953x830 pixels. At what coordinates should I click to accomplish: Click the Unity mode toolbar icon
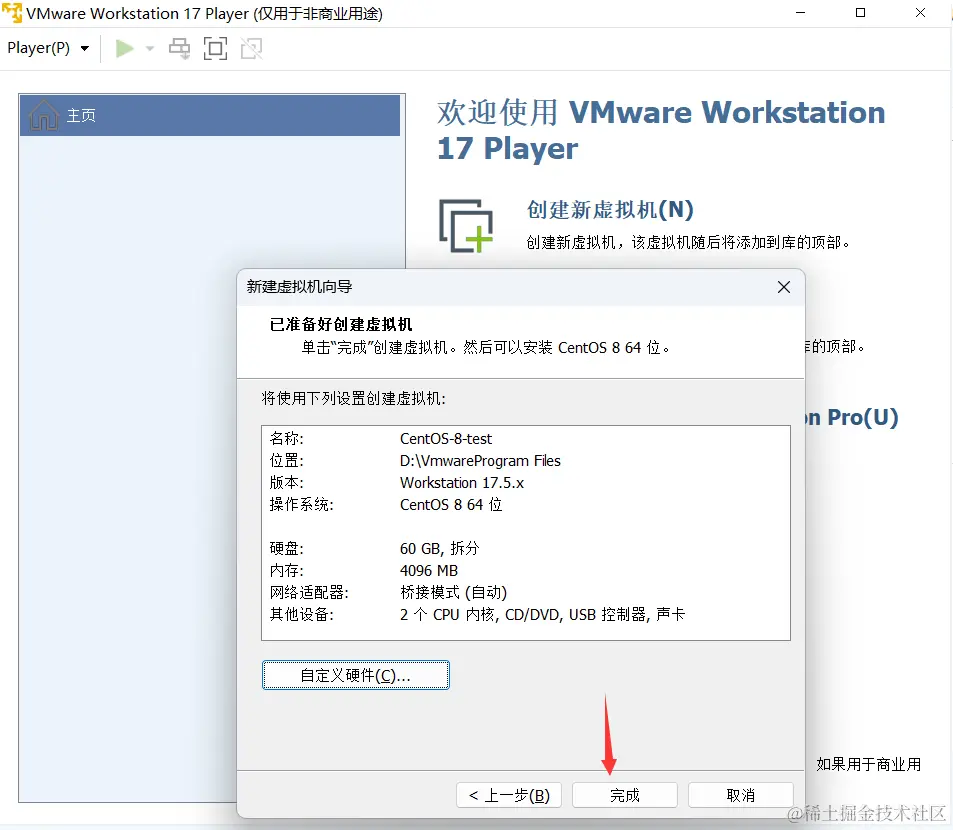(x=250, y=47)
